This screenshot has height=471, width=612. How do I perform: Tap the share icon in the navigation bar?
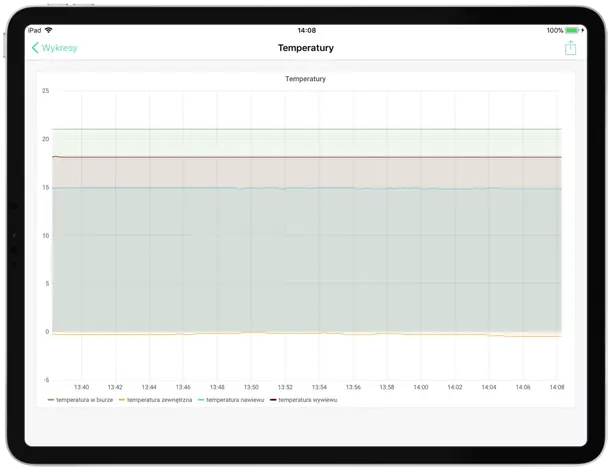[570, 48]
